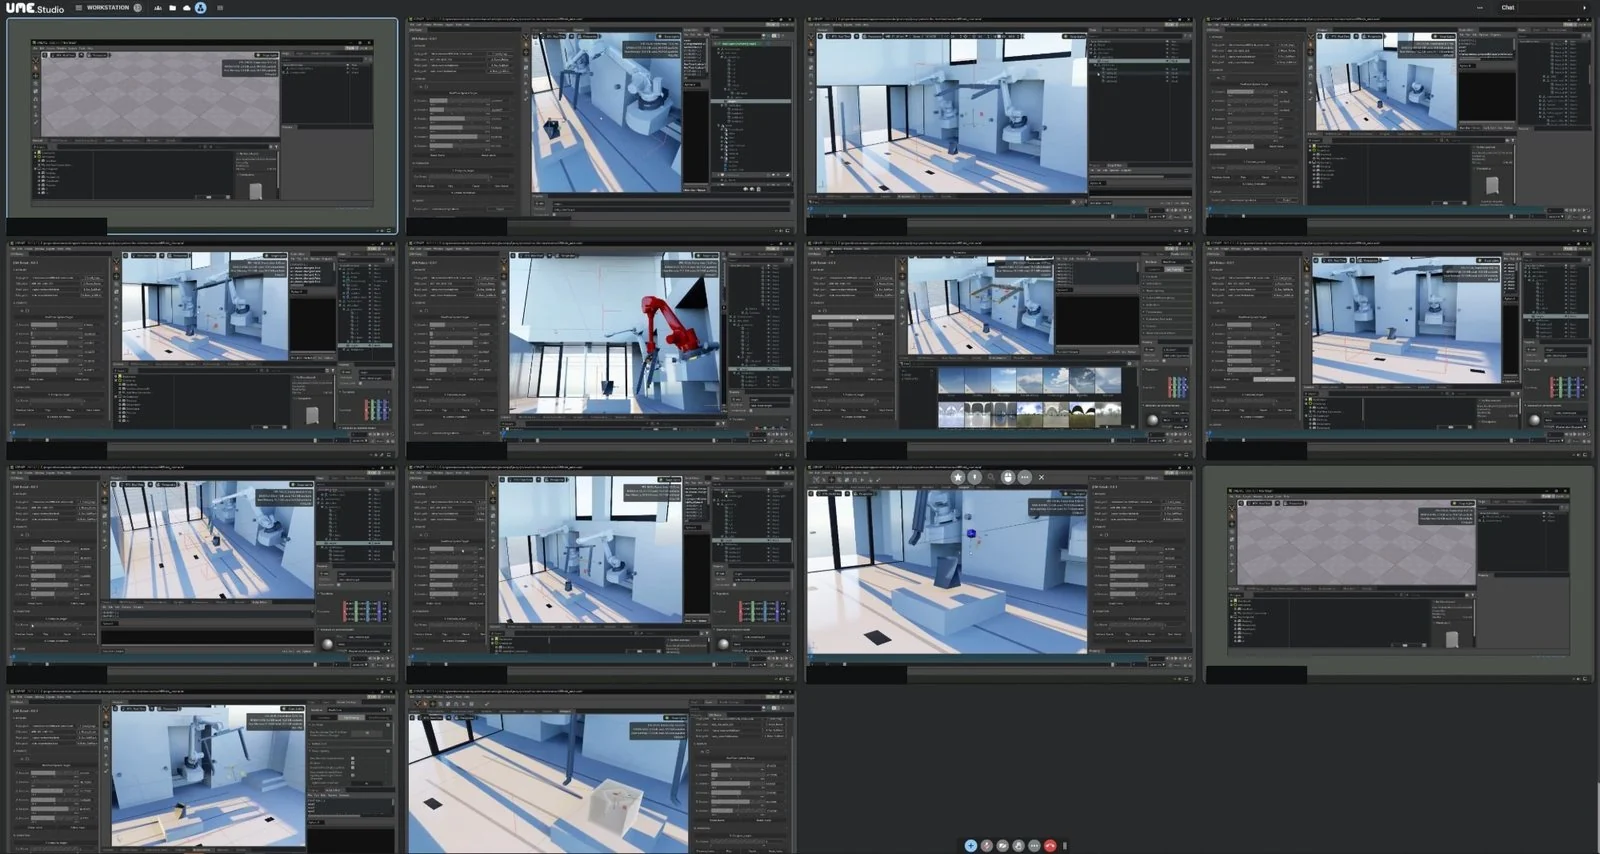Image resolution: width=1600 pixels, height=854 pixels.
Task: Toggle the mouse control icon in session toolbar
Action: (1008, 477)
